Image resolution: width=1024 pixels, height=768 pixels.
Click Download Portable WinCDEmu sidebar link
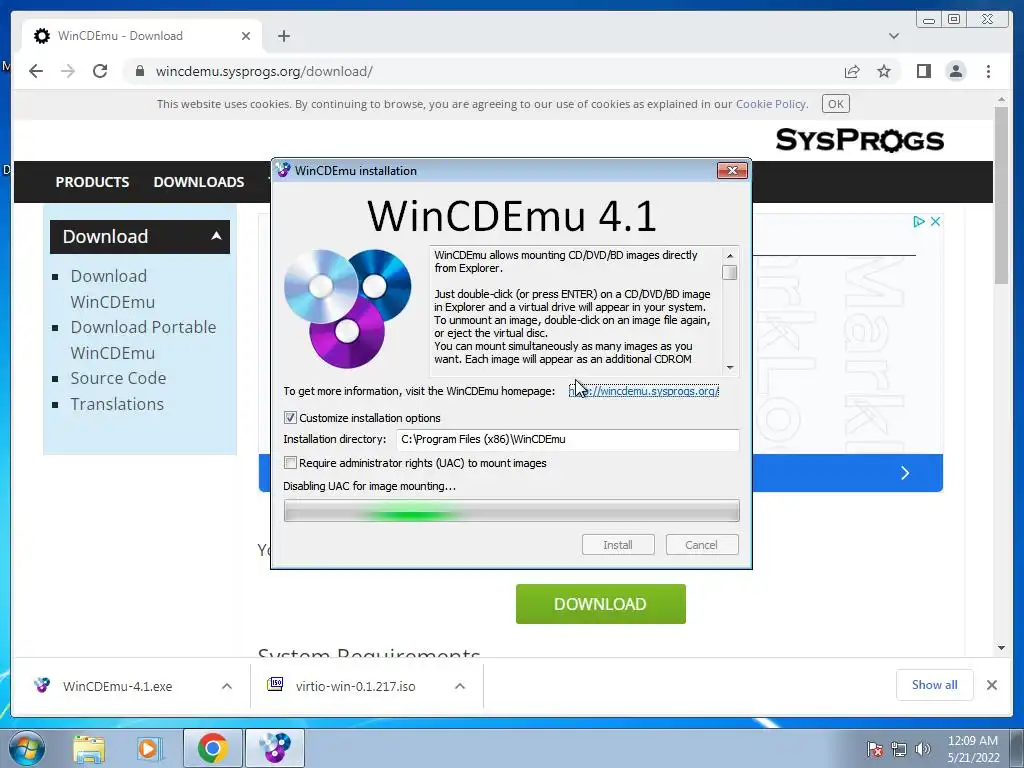143,340
